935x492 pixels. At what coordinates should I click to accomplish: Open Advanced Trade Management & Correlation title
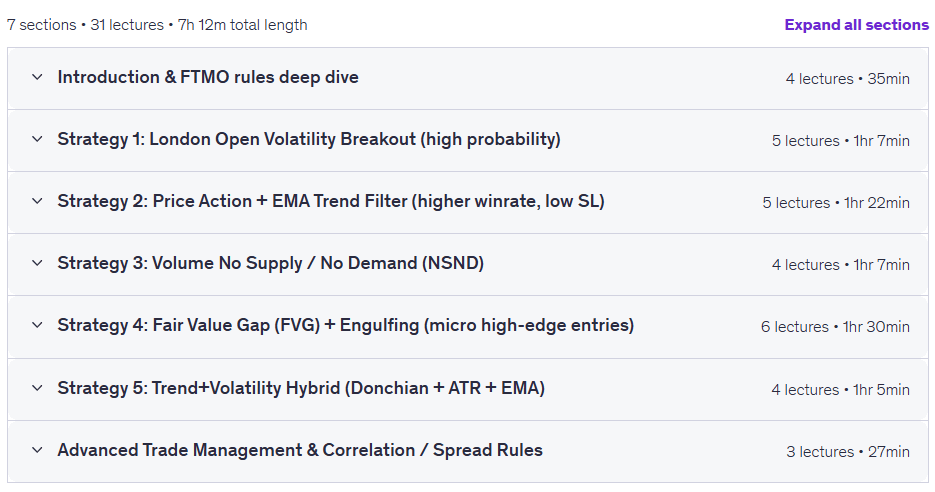point(300,450)
